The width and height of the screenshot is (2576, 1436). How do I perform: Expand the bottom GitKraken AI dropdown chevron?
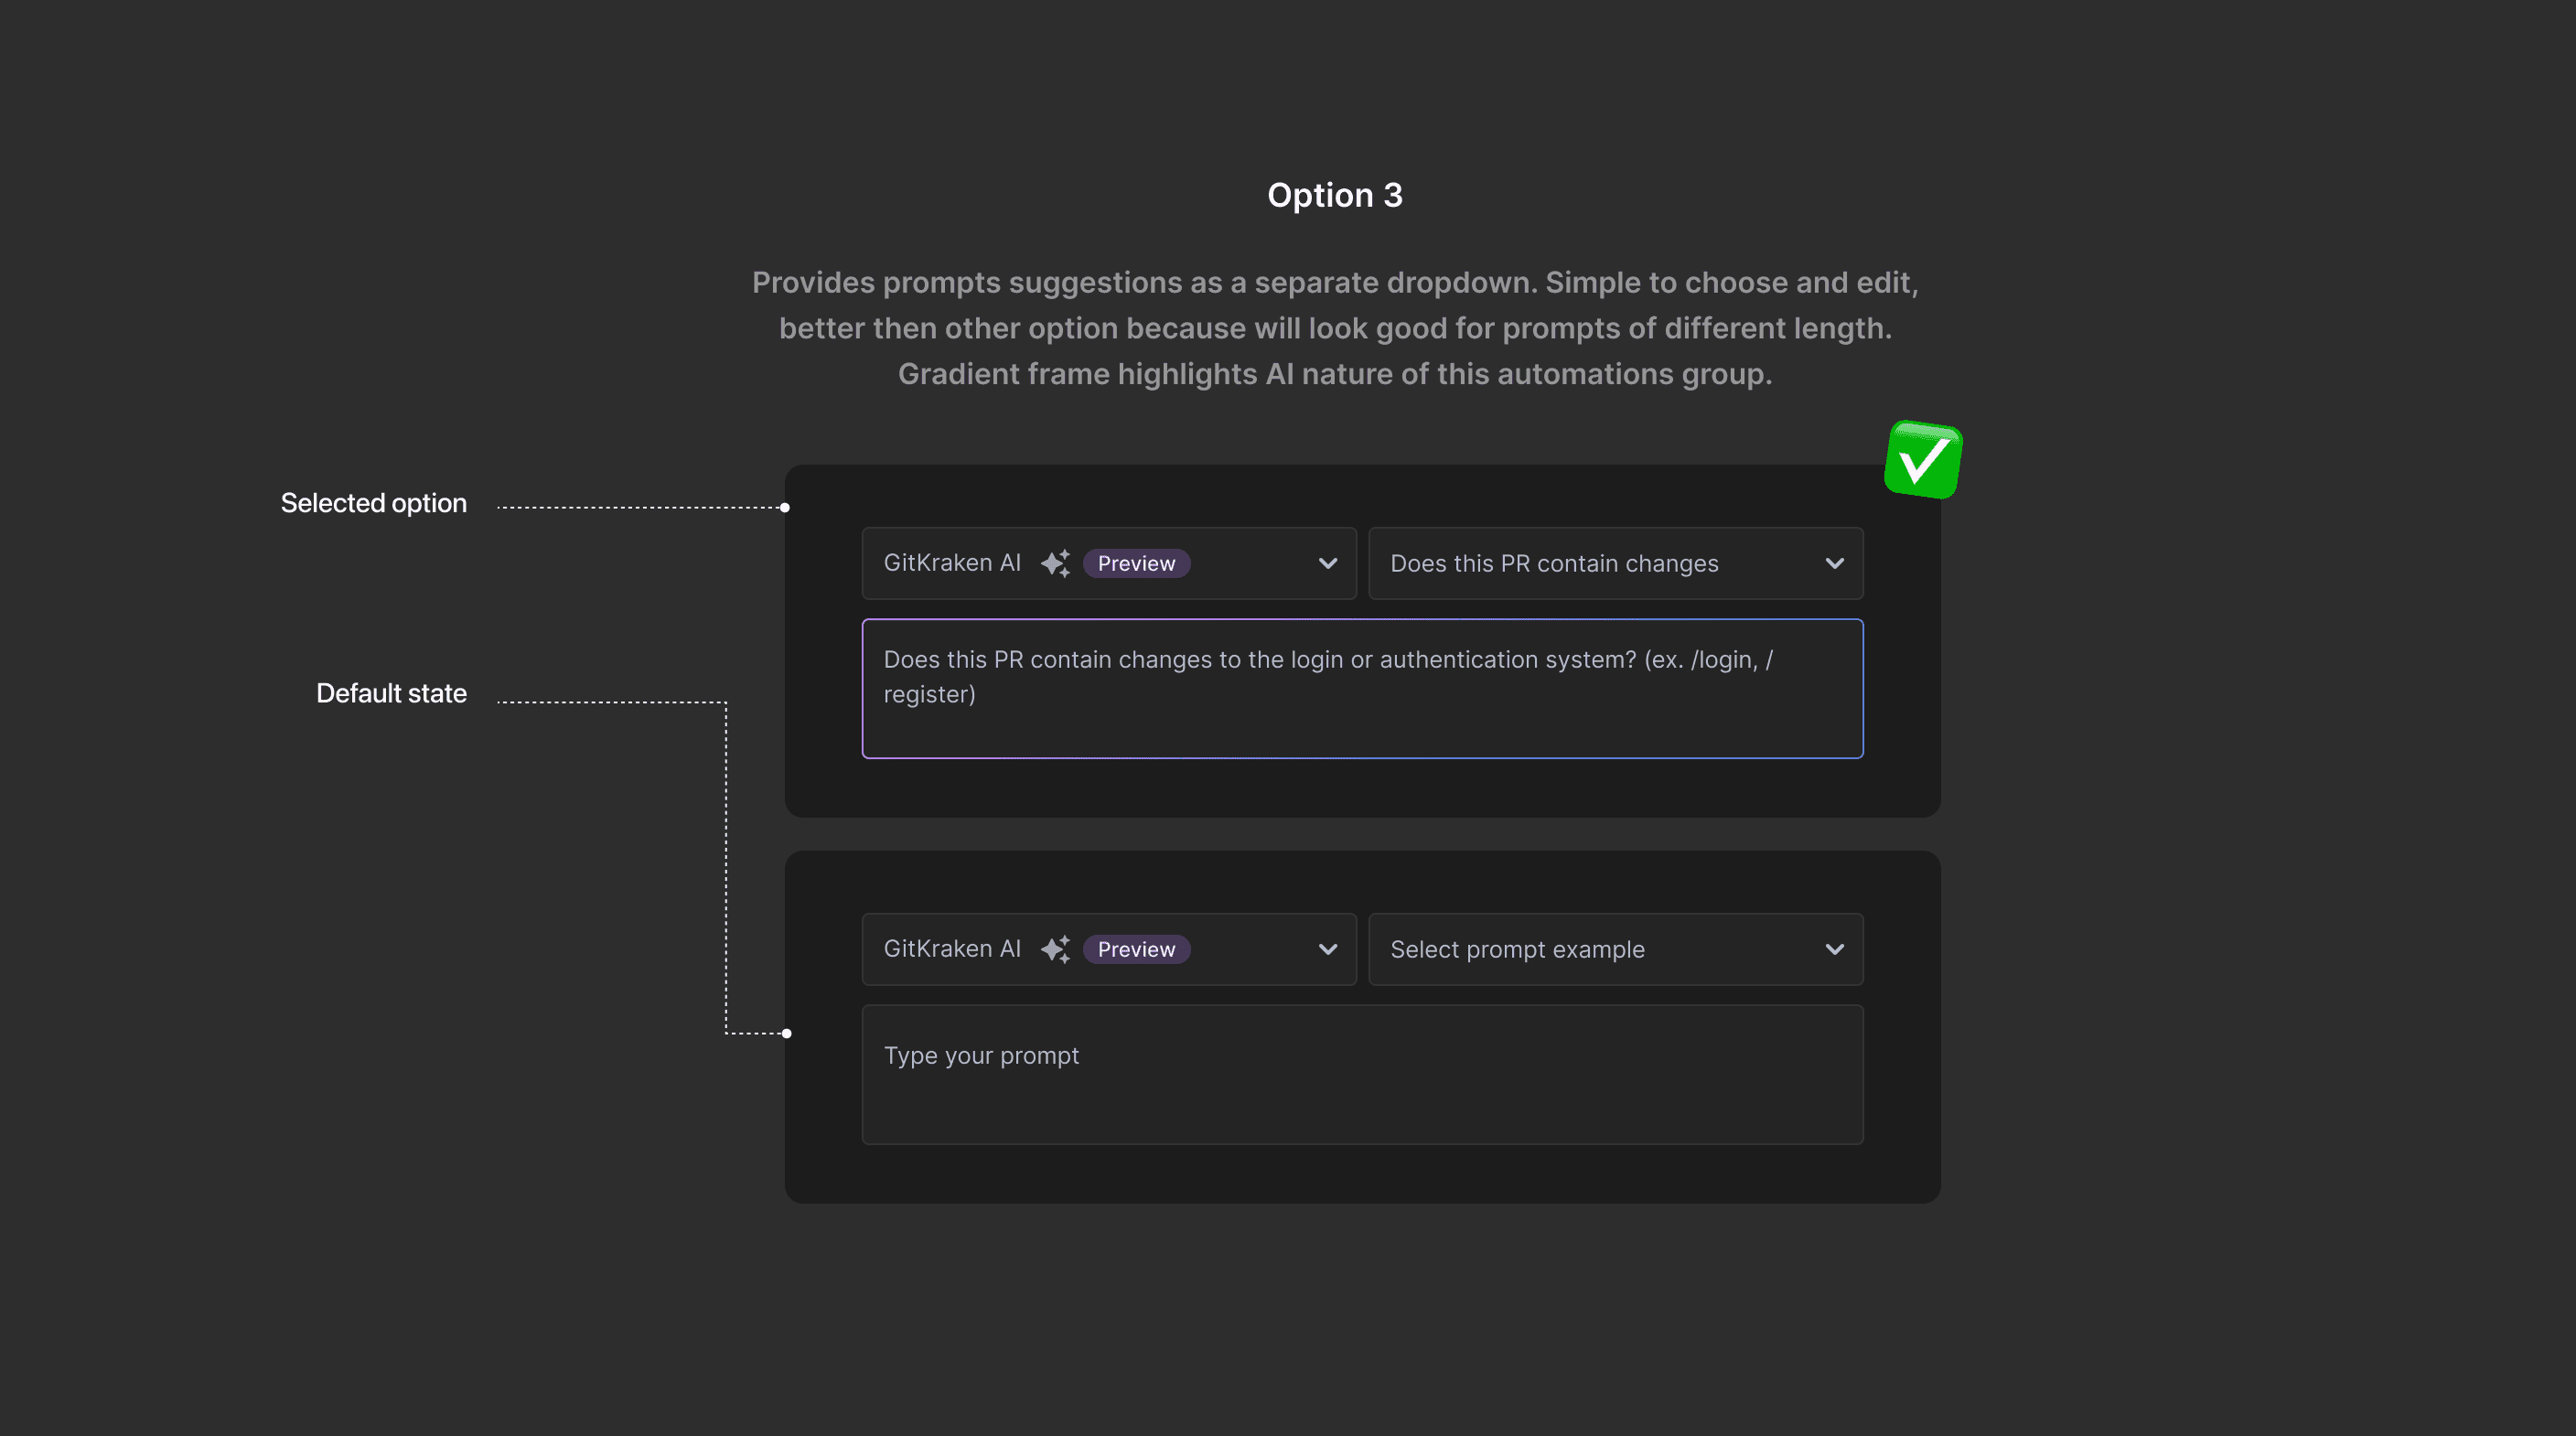[1327, 949]
